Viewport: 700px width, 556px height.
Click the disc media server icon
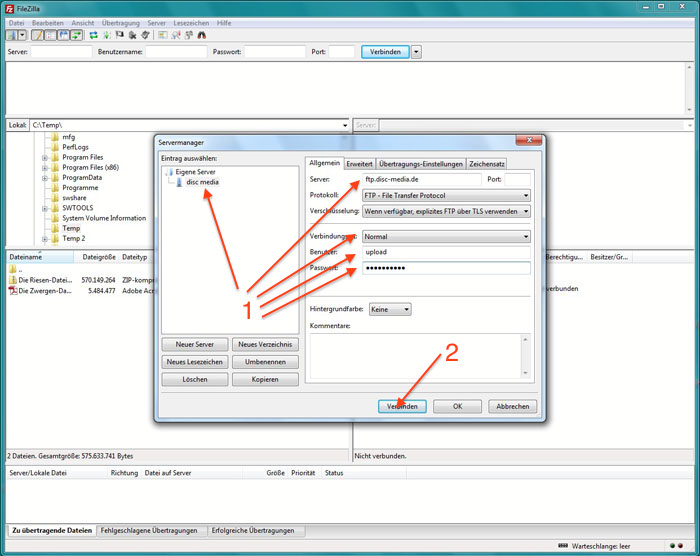[179, 182]
